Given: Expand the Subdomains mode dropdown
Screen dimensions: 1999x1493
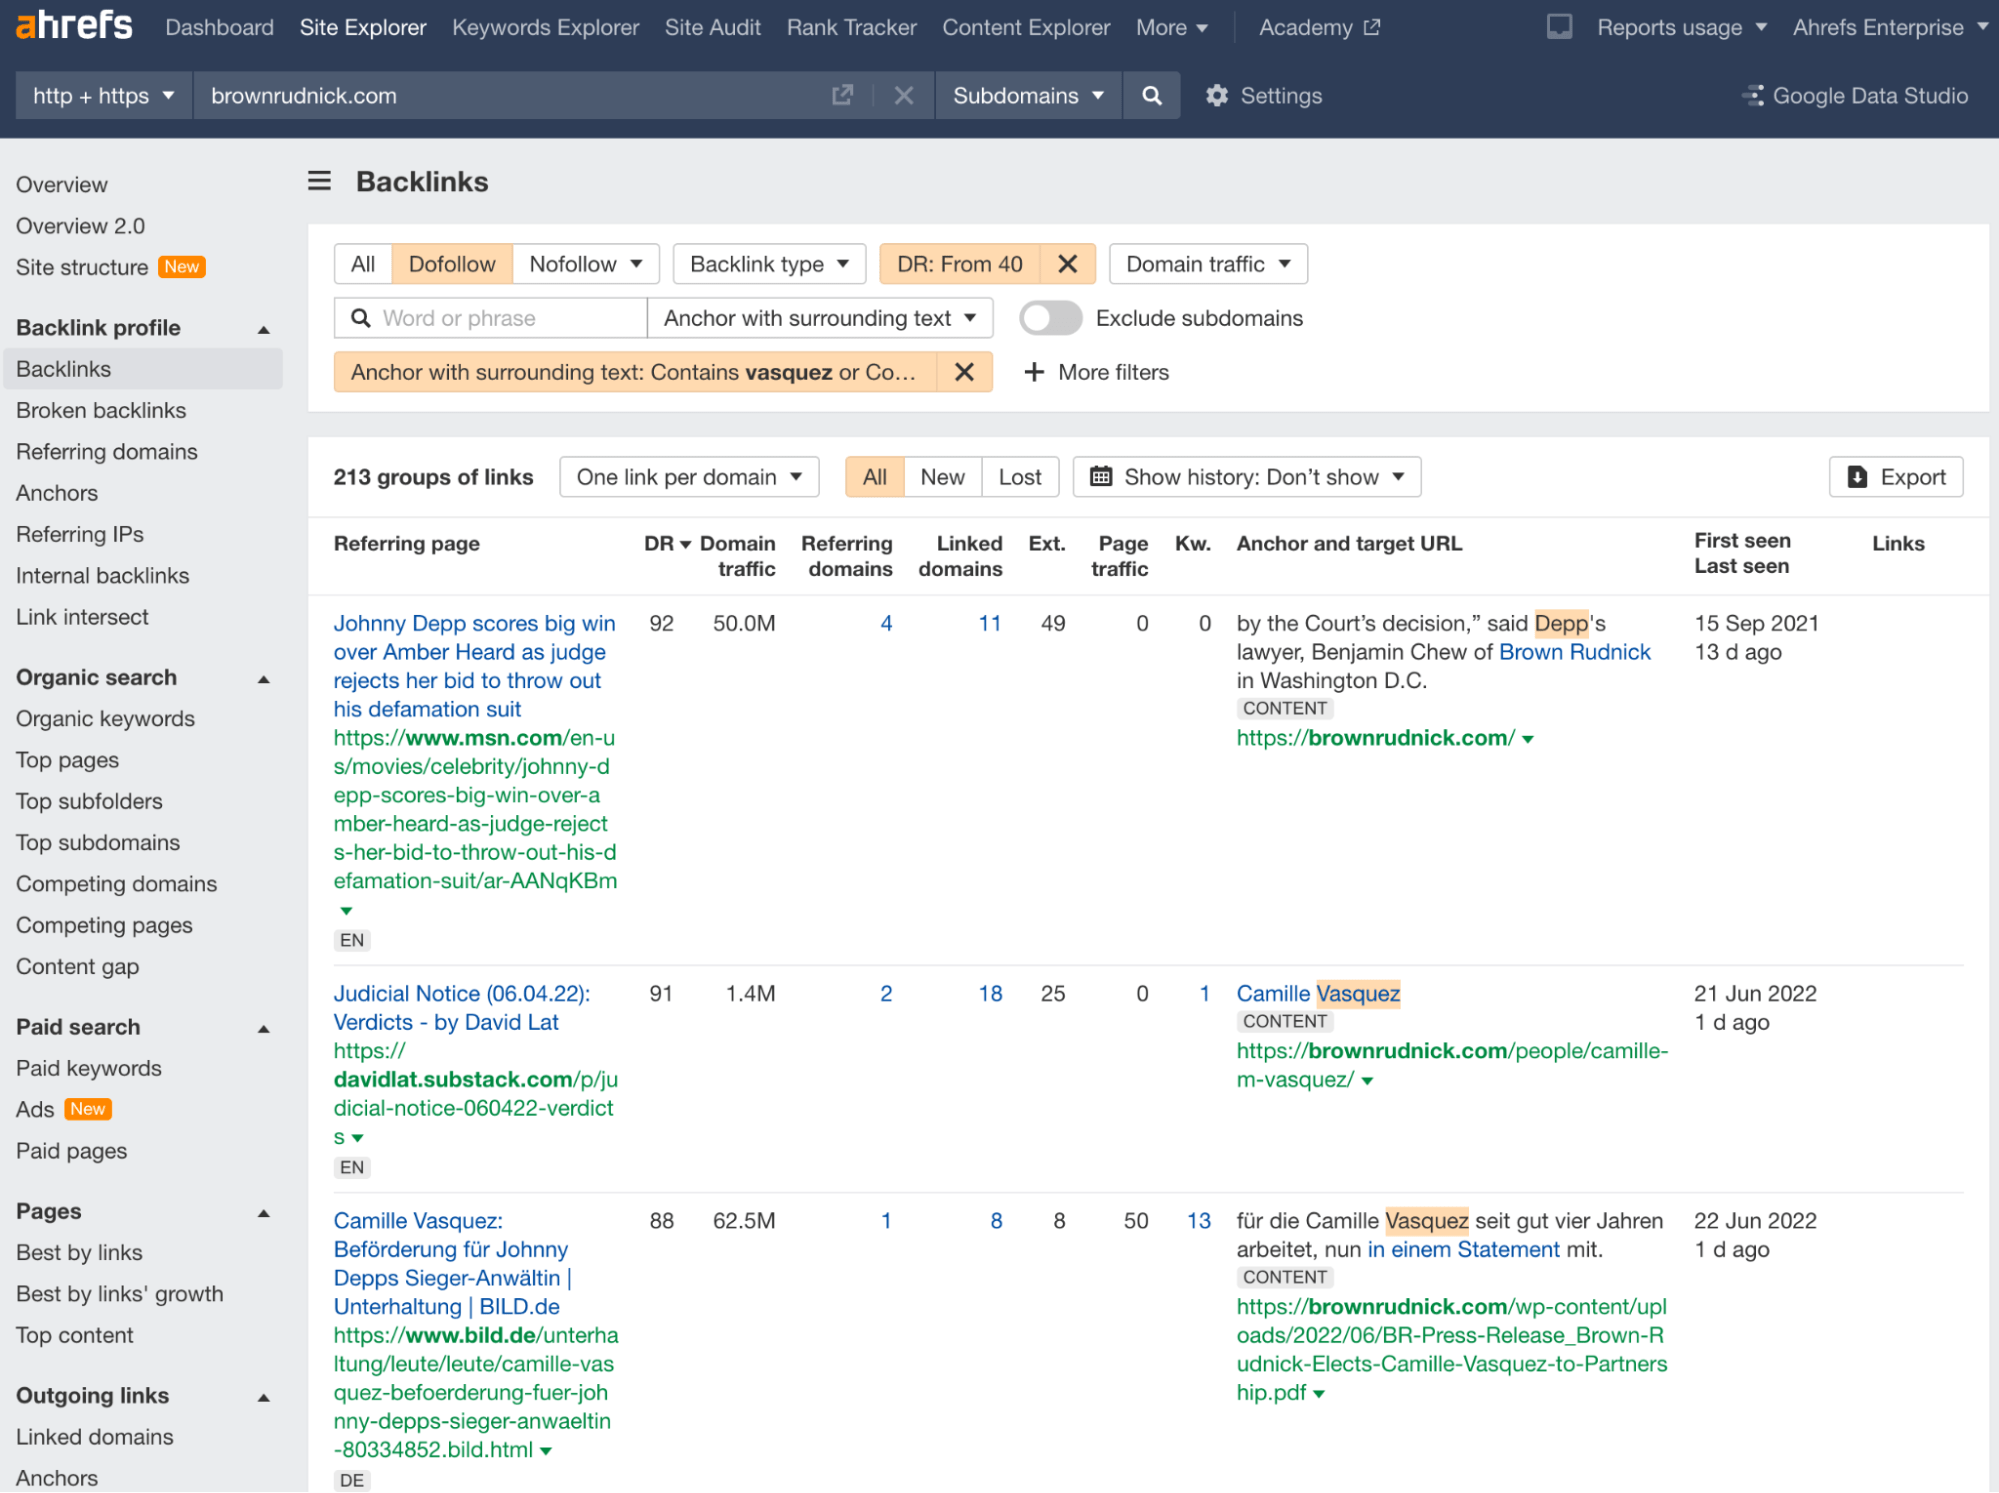Looking at the screenshot, I should [1027, 95].
